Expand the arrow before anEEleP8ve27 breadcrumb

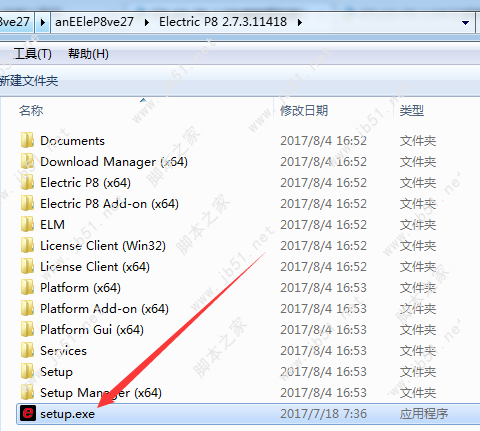42,22
